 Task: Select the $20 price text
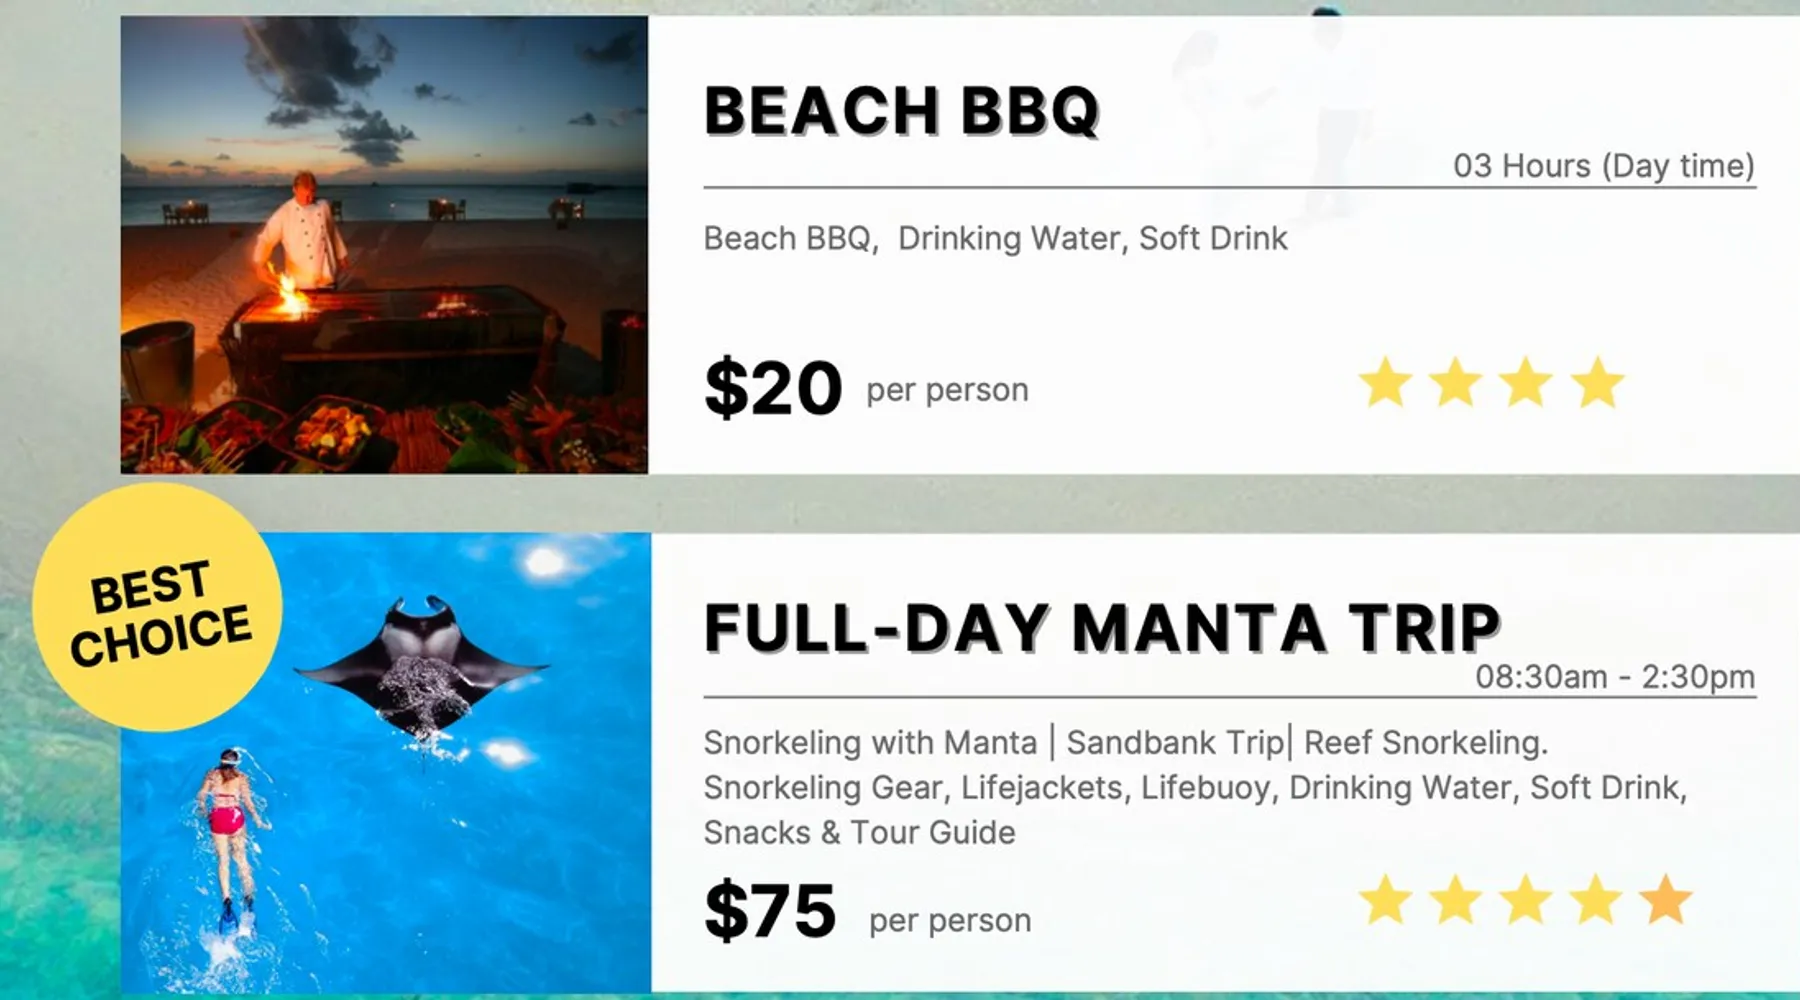(773, 388)
